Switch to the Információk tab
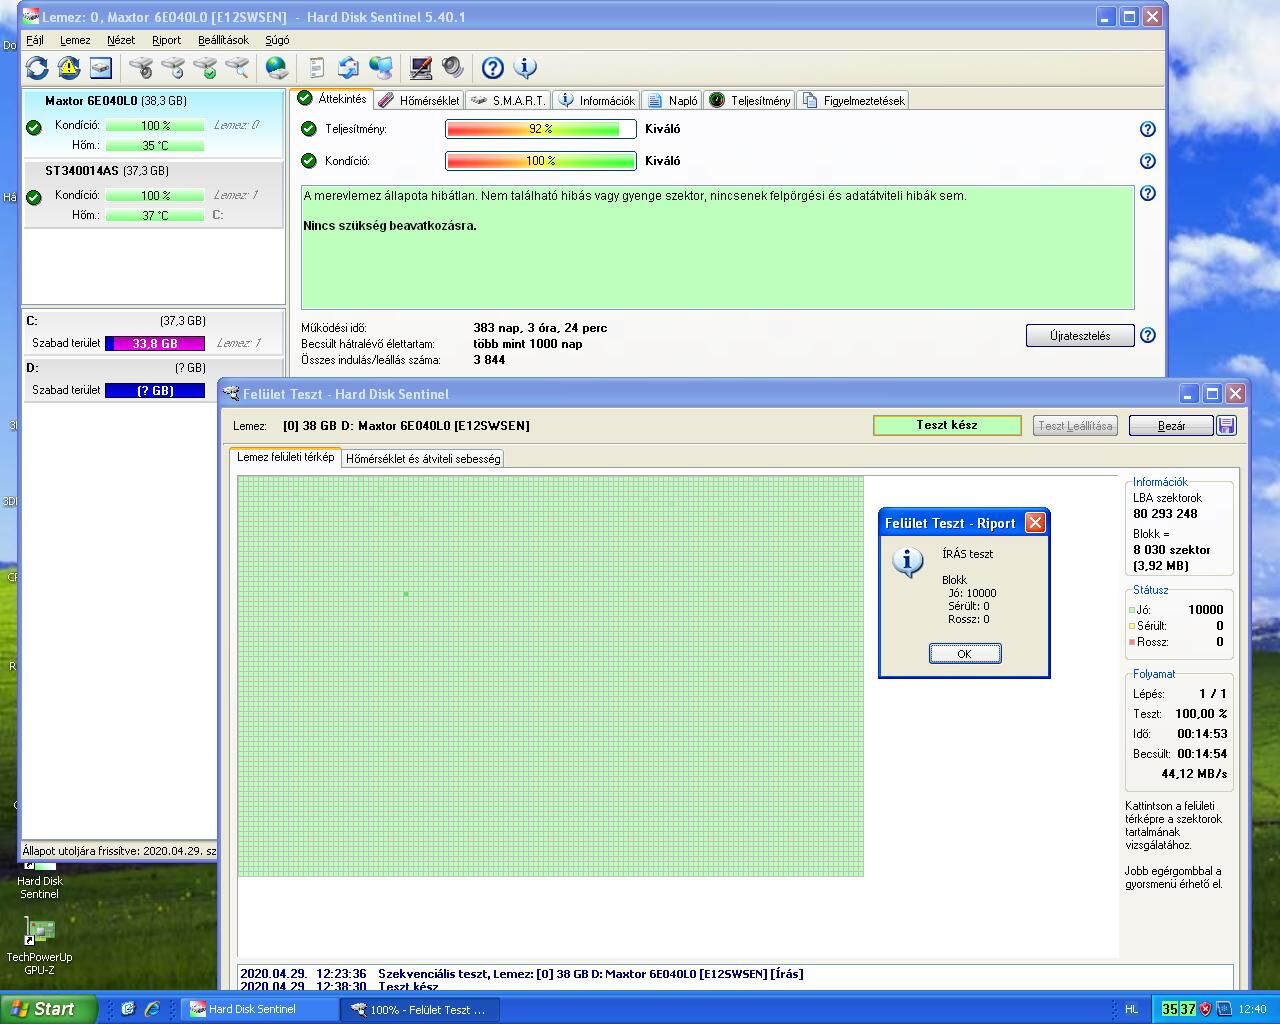 point(596,100)
